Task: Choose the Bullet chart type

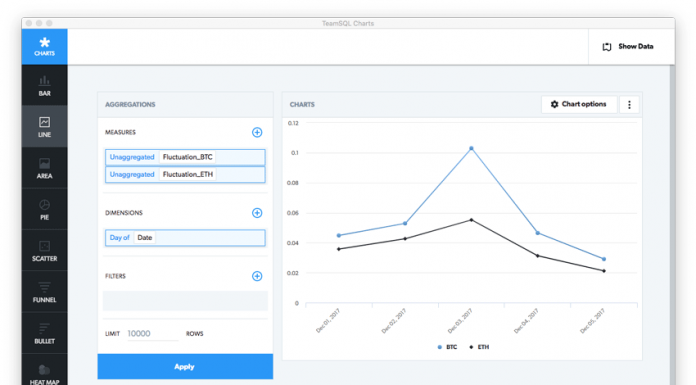Action: [44, 333]
